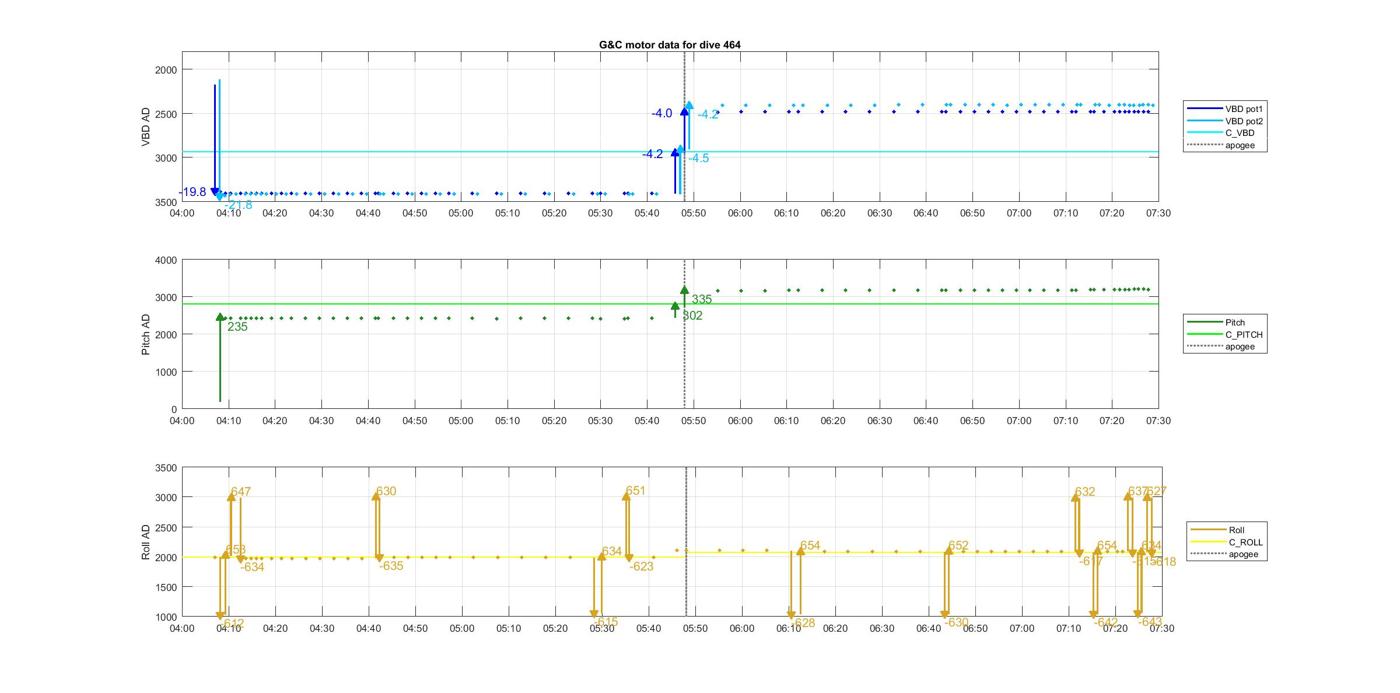Click the "-623" roll annotation
1400x693 pixels.
(x=641, y=567)
